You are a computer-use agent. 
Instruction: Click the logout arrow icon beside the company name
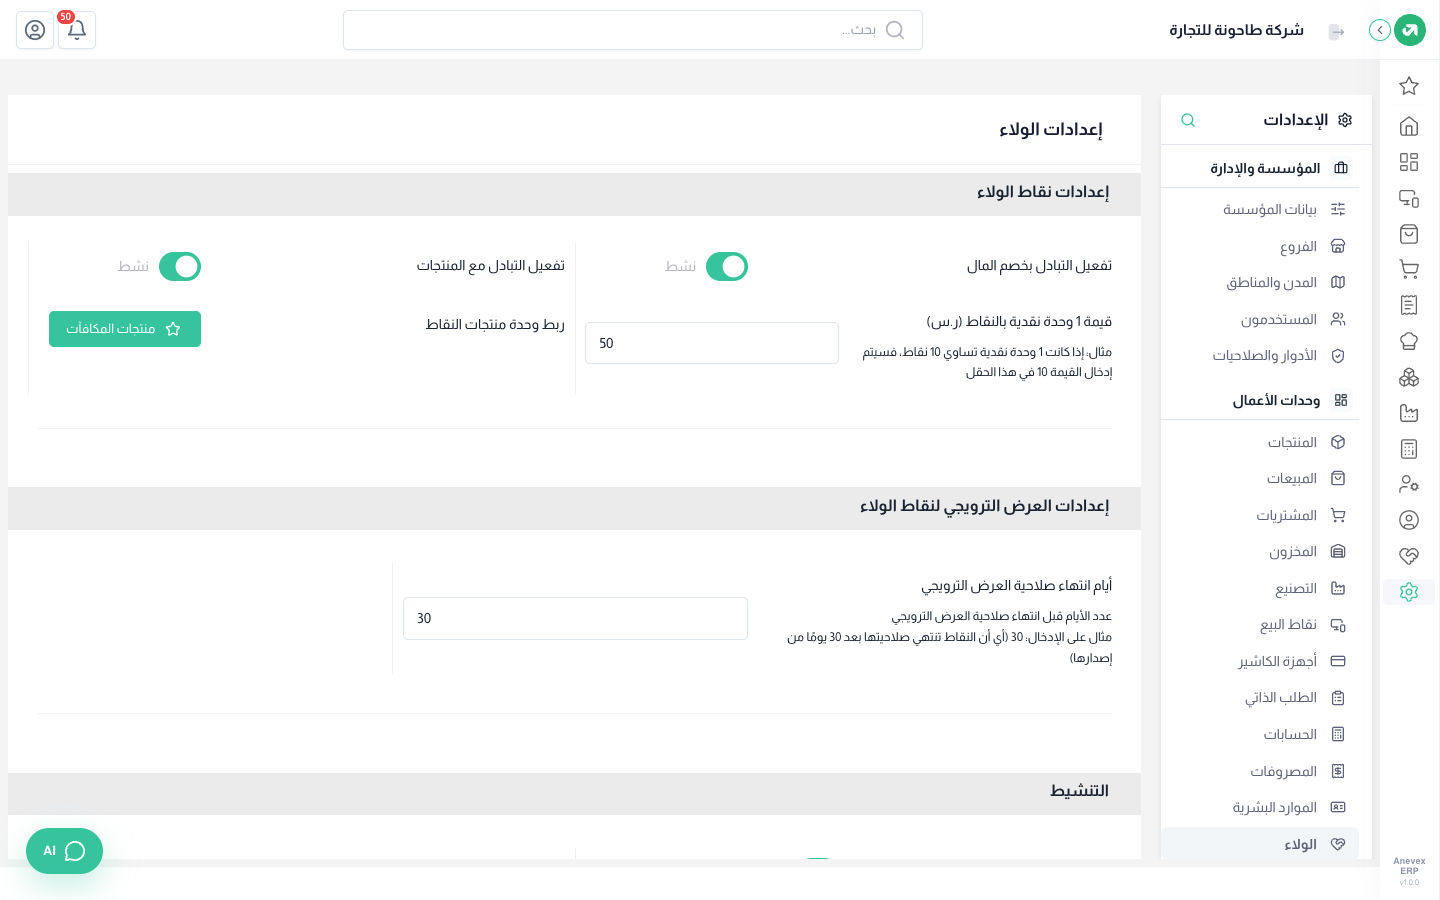1336,31
